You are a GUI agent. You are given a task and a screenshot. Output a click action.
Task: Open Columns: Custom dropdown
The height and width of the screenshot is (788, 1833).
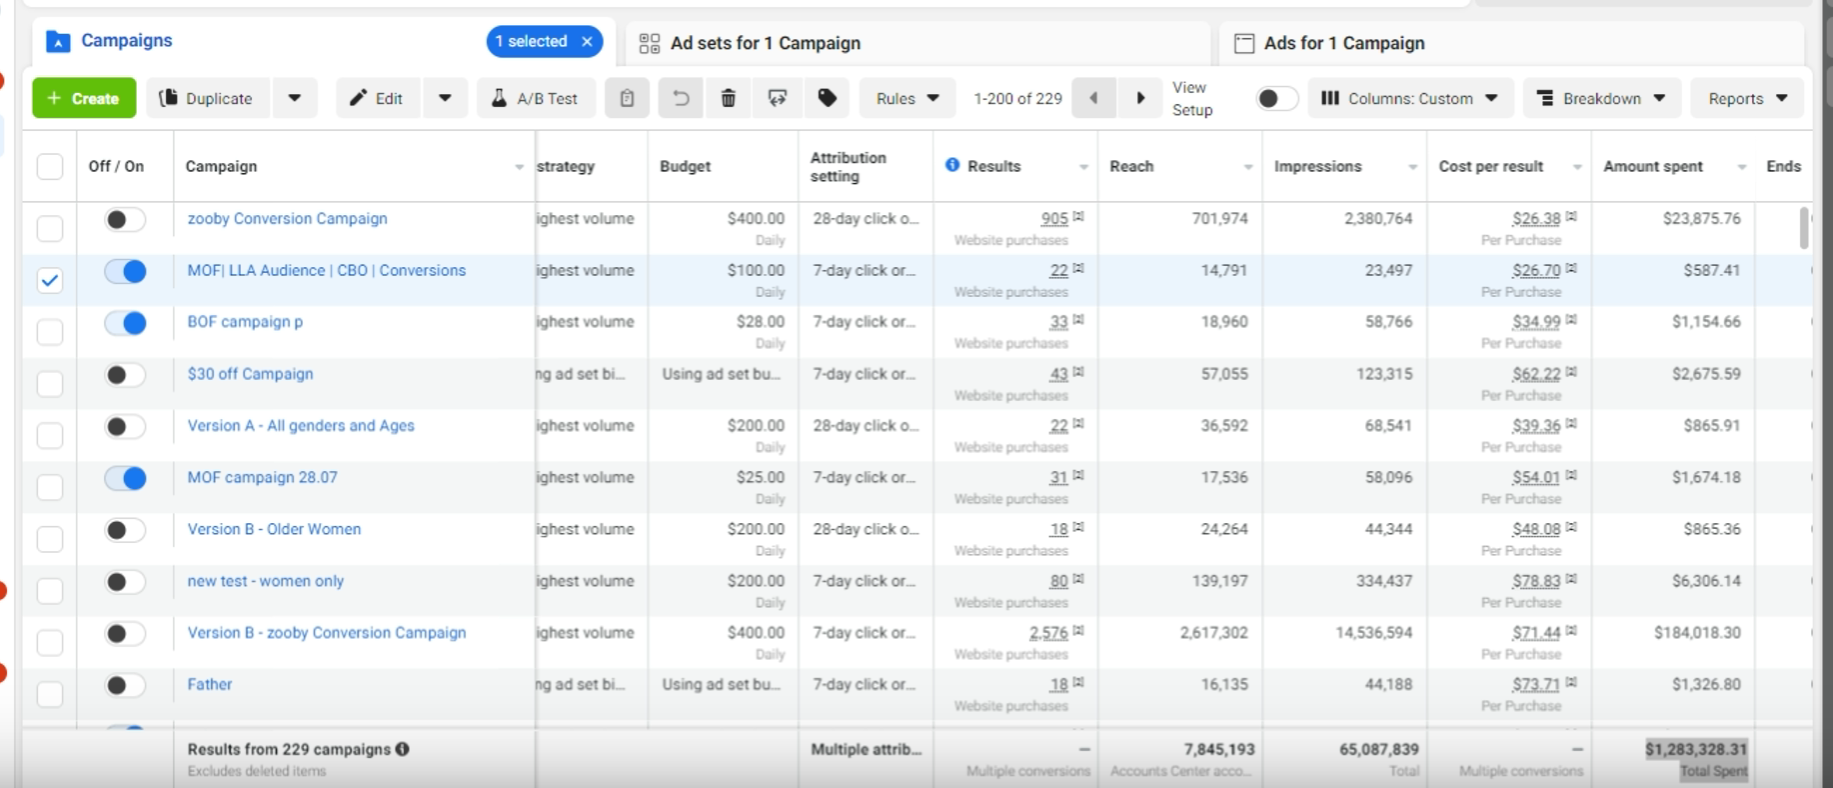[x=1410, y=98]
